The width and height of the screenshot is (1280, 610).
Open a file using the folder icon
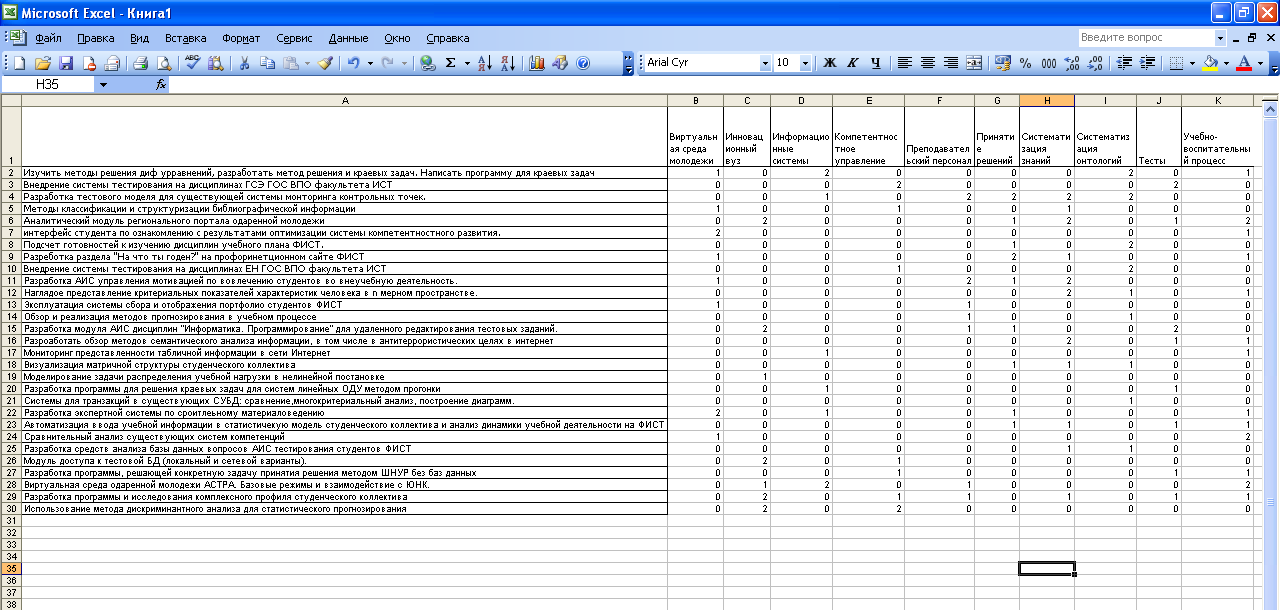pos(43,62)
